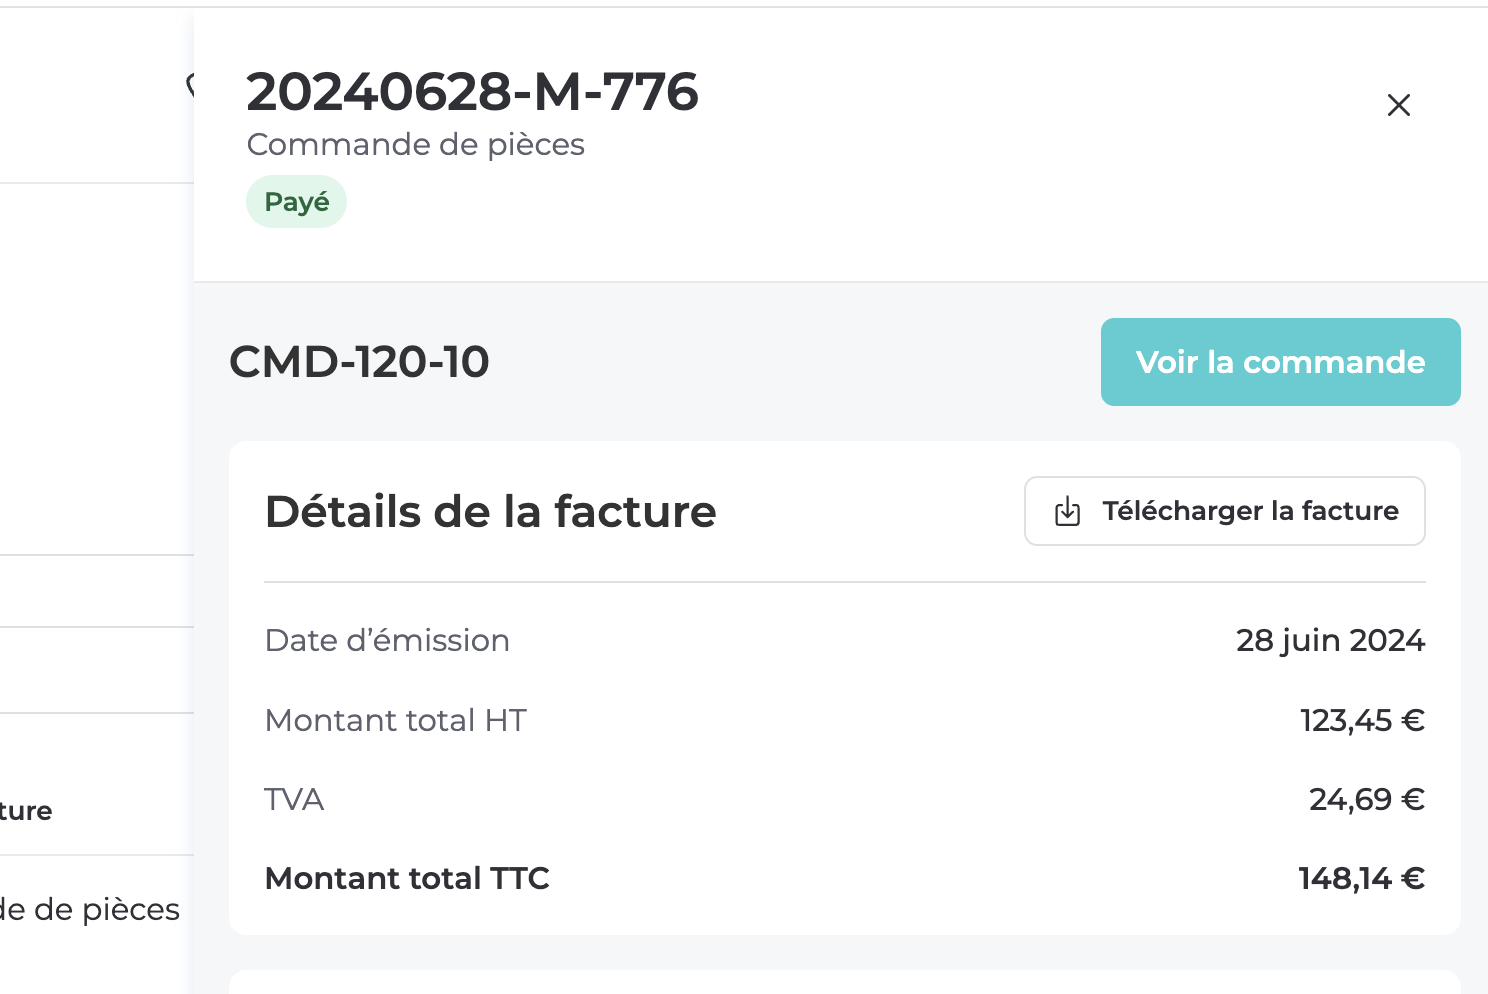Click the partial icon left of invoice title
Image resolution: width=1488 pixels, height=994 pixels.
click(x=190, y=86)
